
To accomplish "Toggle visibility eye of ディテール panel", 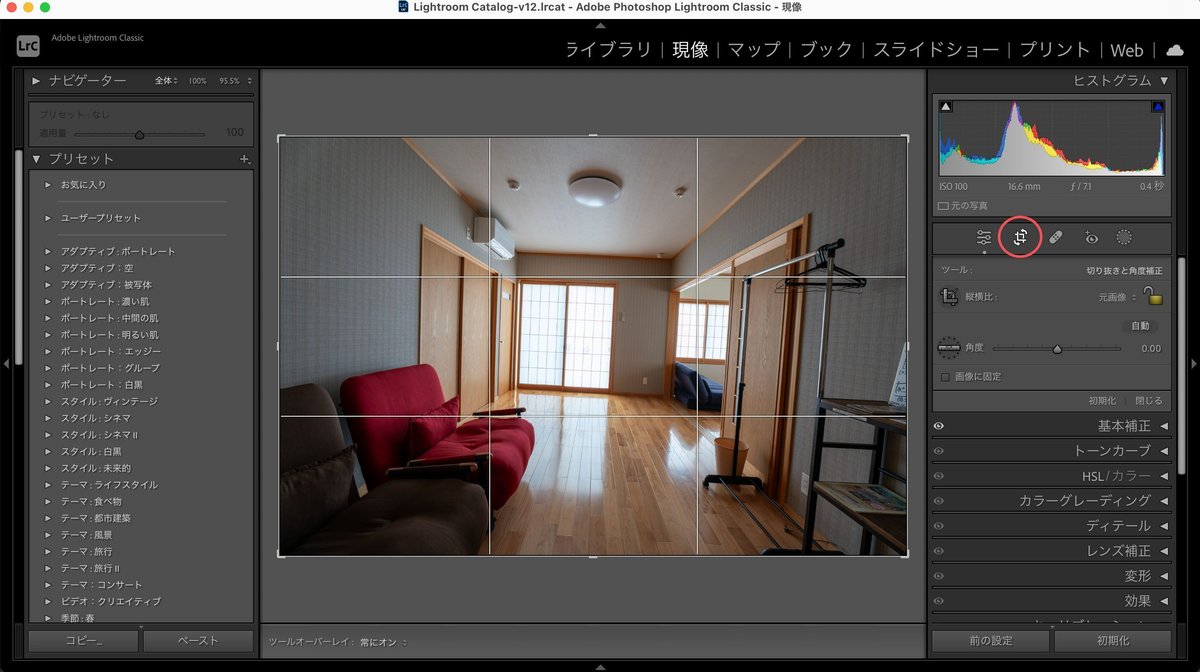I will coord(939,526).
